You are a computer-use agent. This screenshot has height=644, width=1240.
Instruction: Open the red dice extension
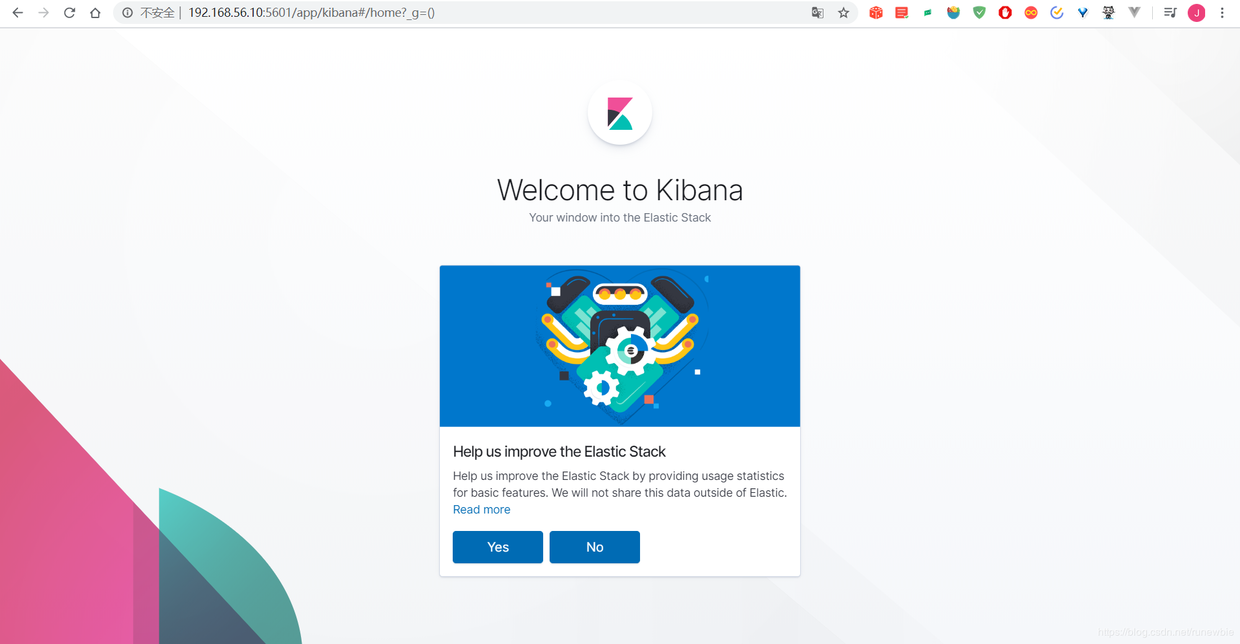pos(876,13)
